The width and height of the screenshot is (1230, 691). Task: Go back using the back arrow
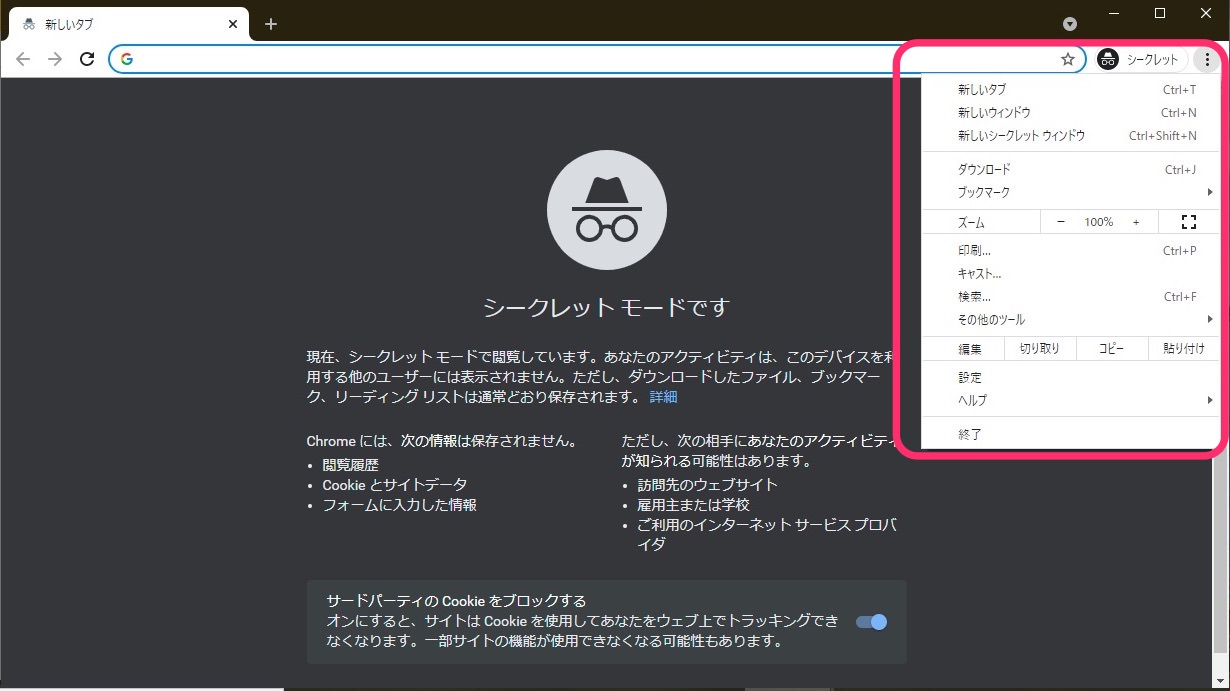click(x=23, y=59)
